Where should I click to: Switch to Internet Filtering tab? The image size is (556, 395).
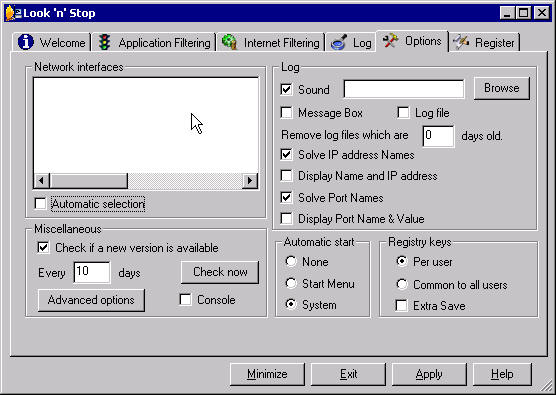click(x=271, y=42)
